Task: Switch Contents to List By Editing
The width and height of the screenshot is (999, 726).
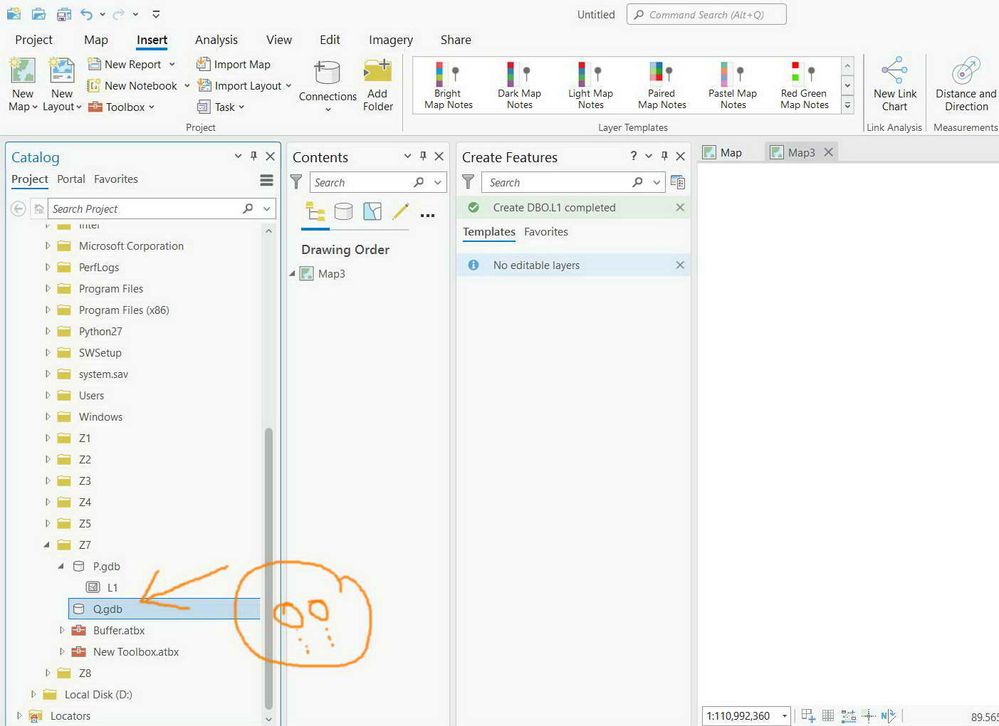Action: pyautogui.click(x=400, y=211)
